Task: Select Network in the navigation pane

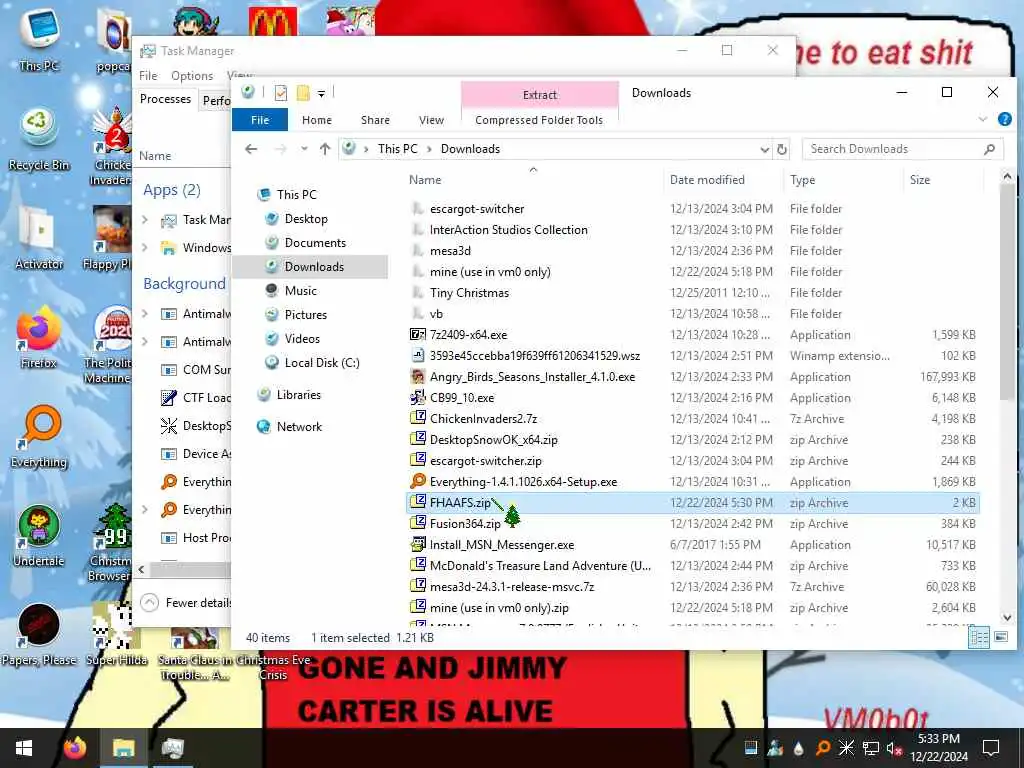Action: click(x=299, y=427)
